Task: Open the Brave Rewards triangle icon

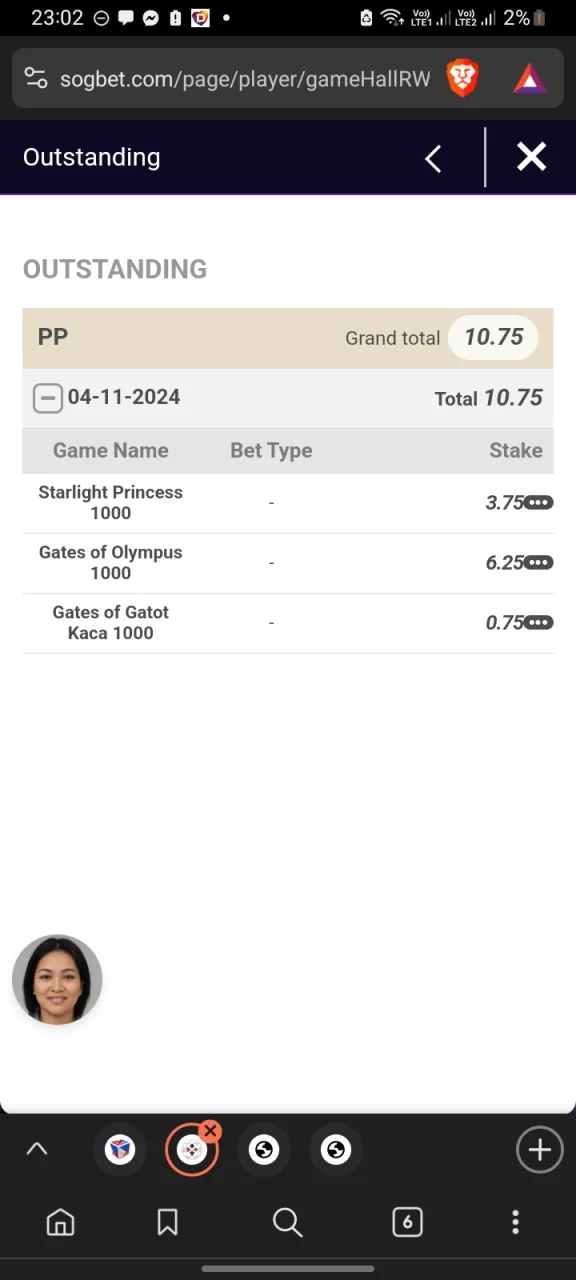Action: (x=529, y=78)
